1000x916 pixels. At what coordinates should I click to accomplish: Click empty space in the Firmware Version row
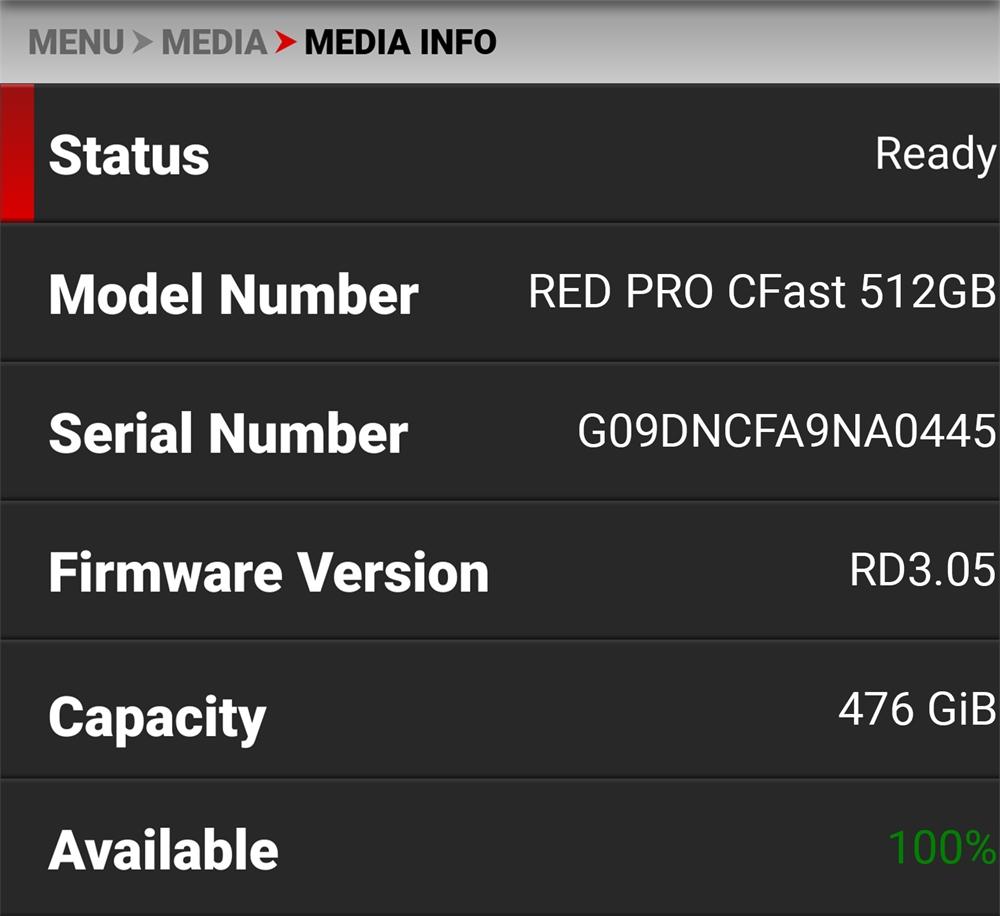pos(670,571)
